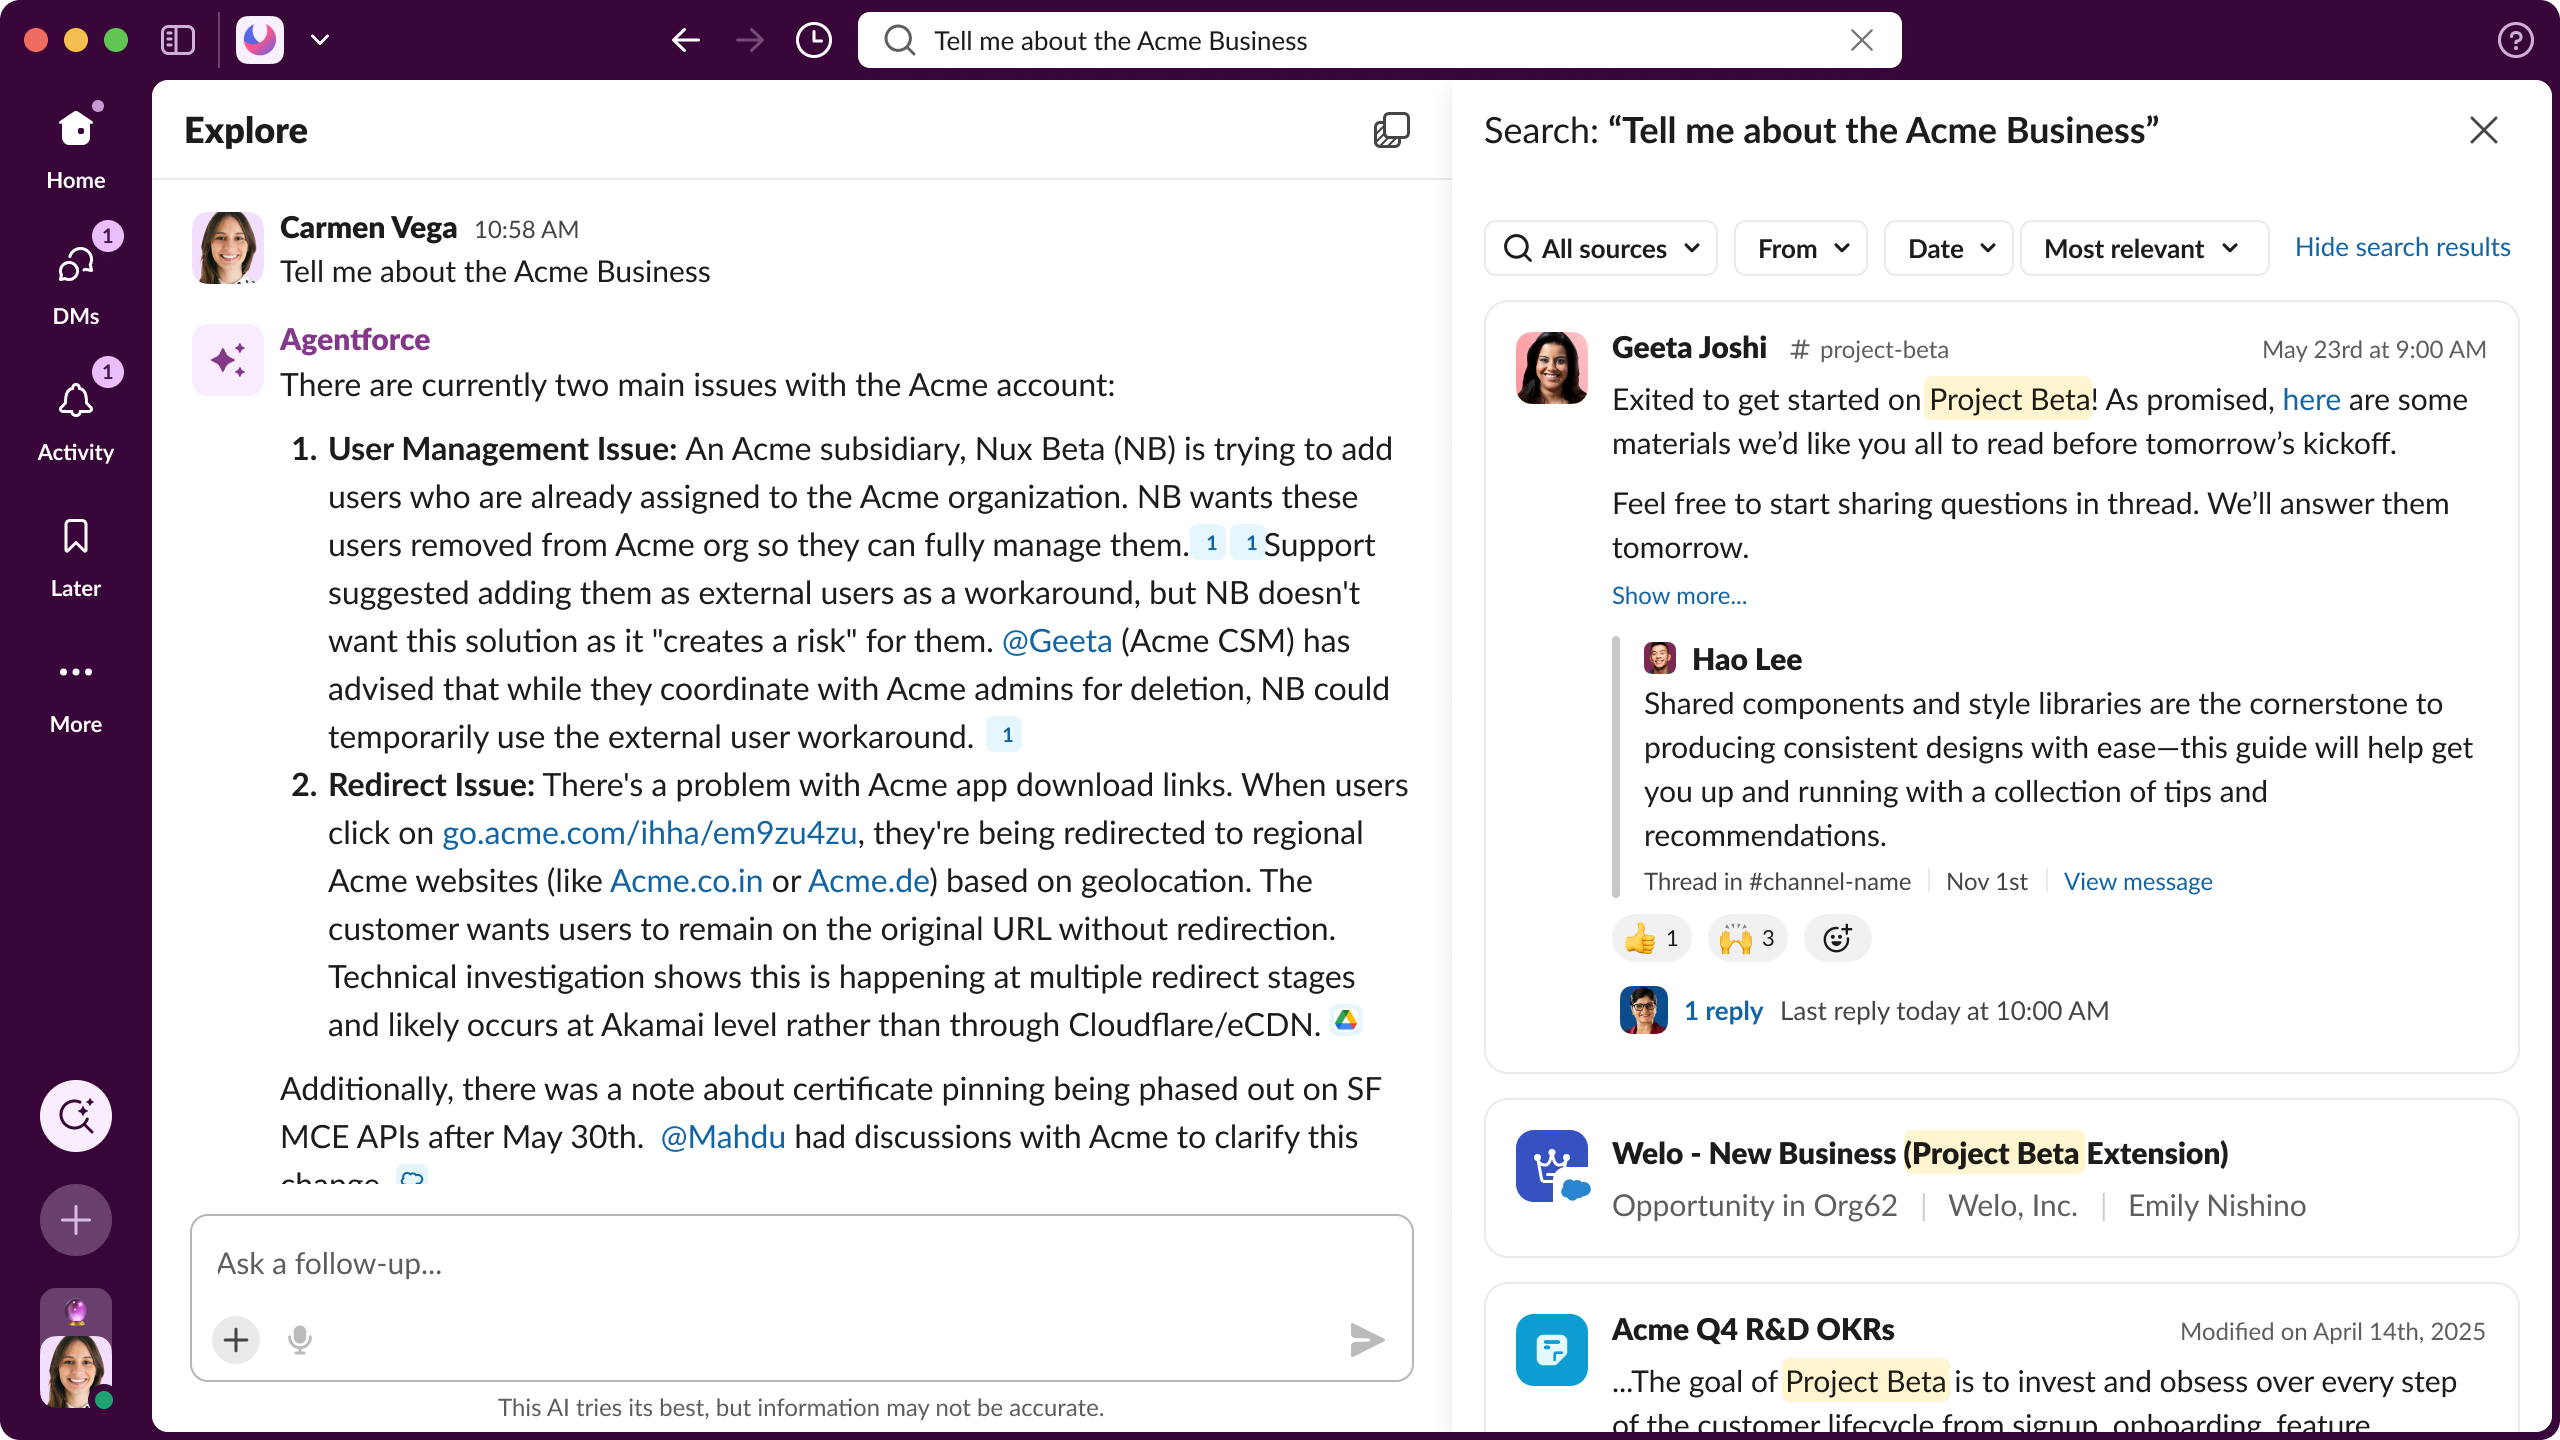This screenshot has height=1440, width=2560.
Task: Click the Acme Q4 R&D OKRs canvas icon
Action: [1552, 1350]
